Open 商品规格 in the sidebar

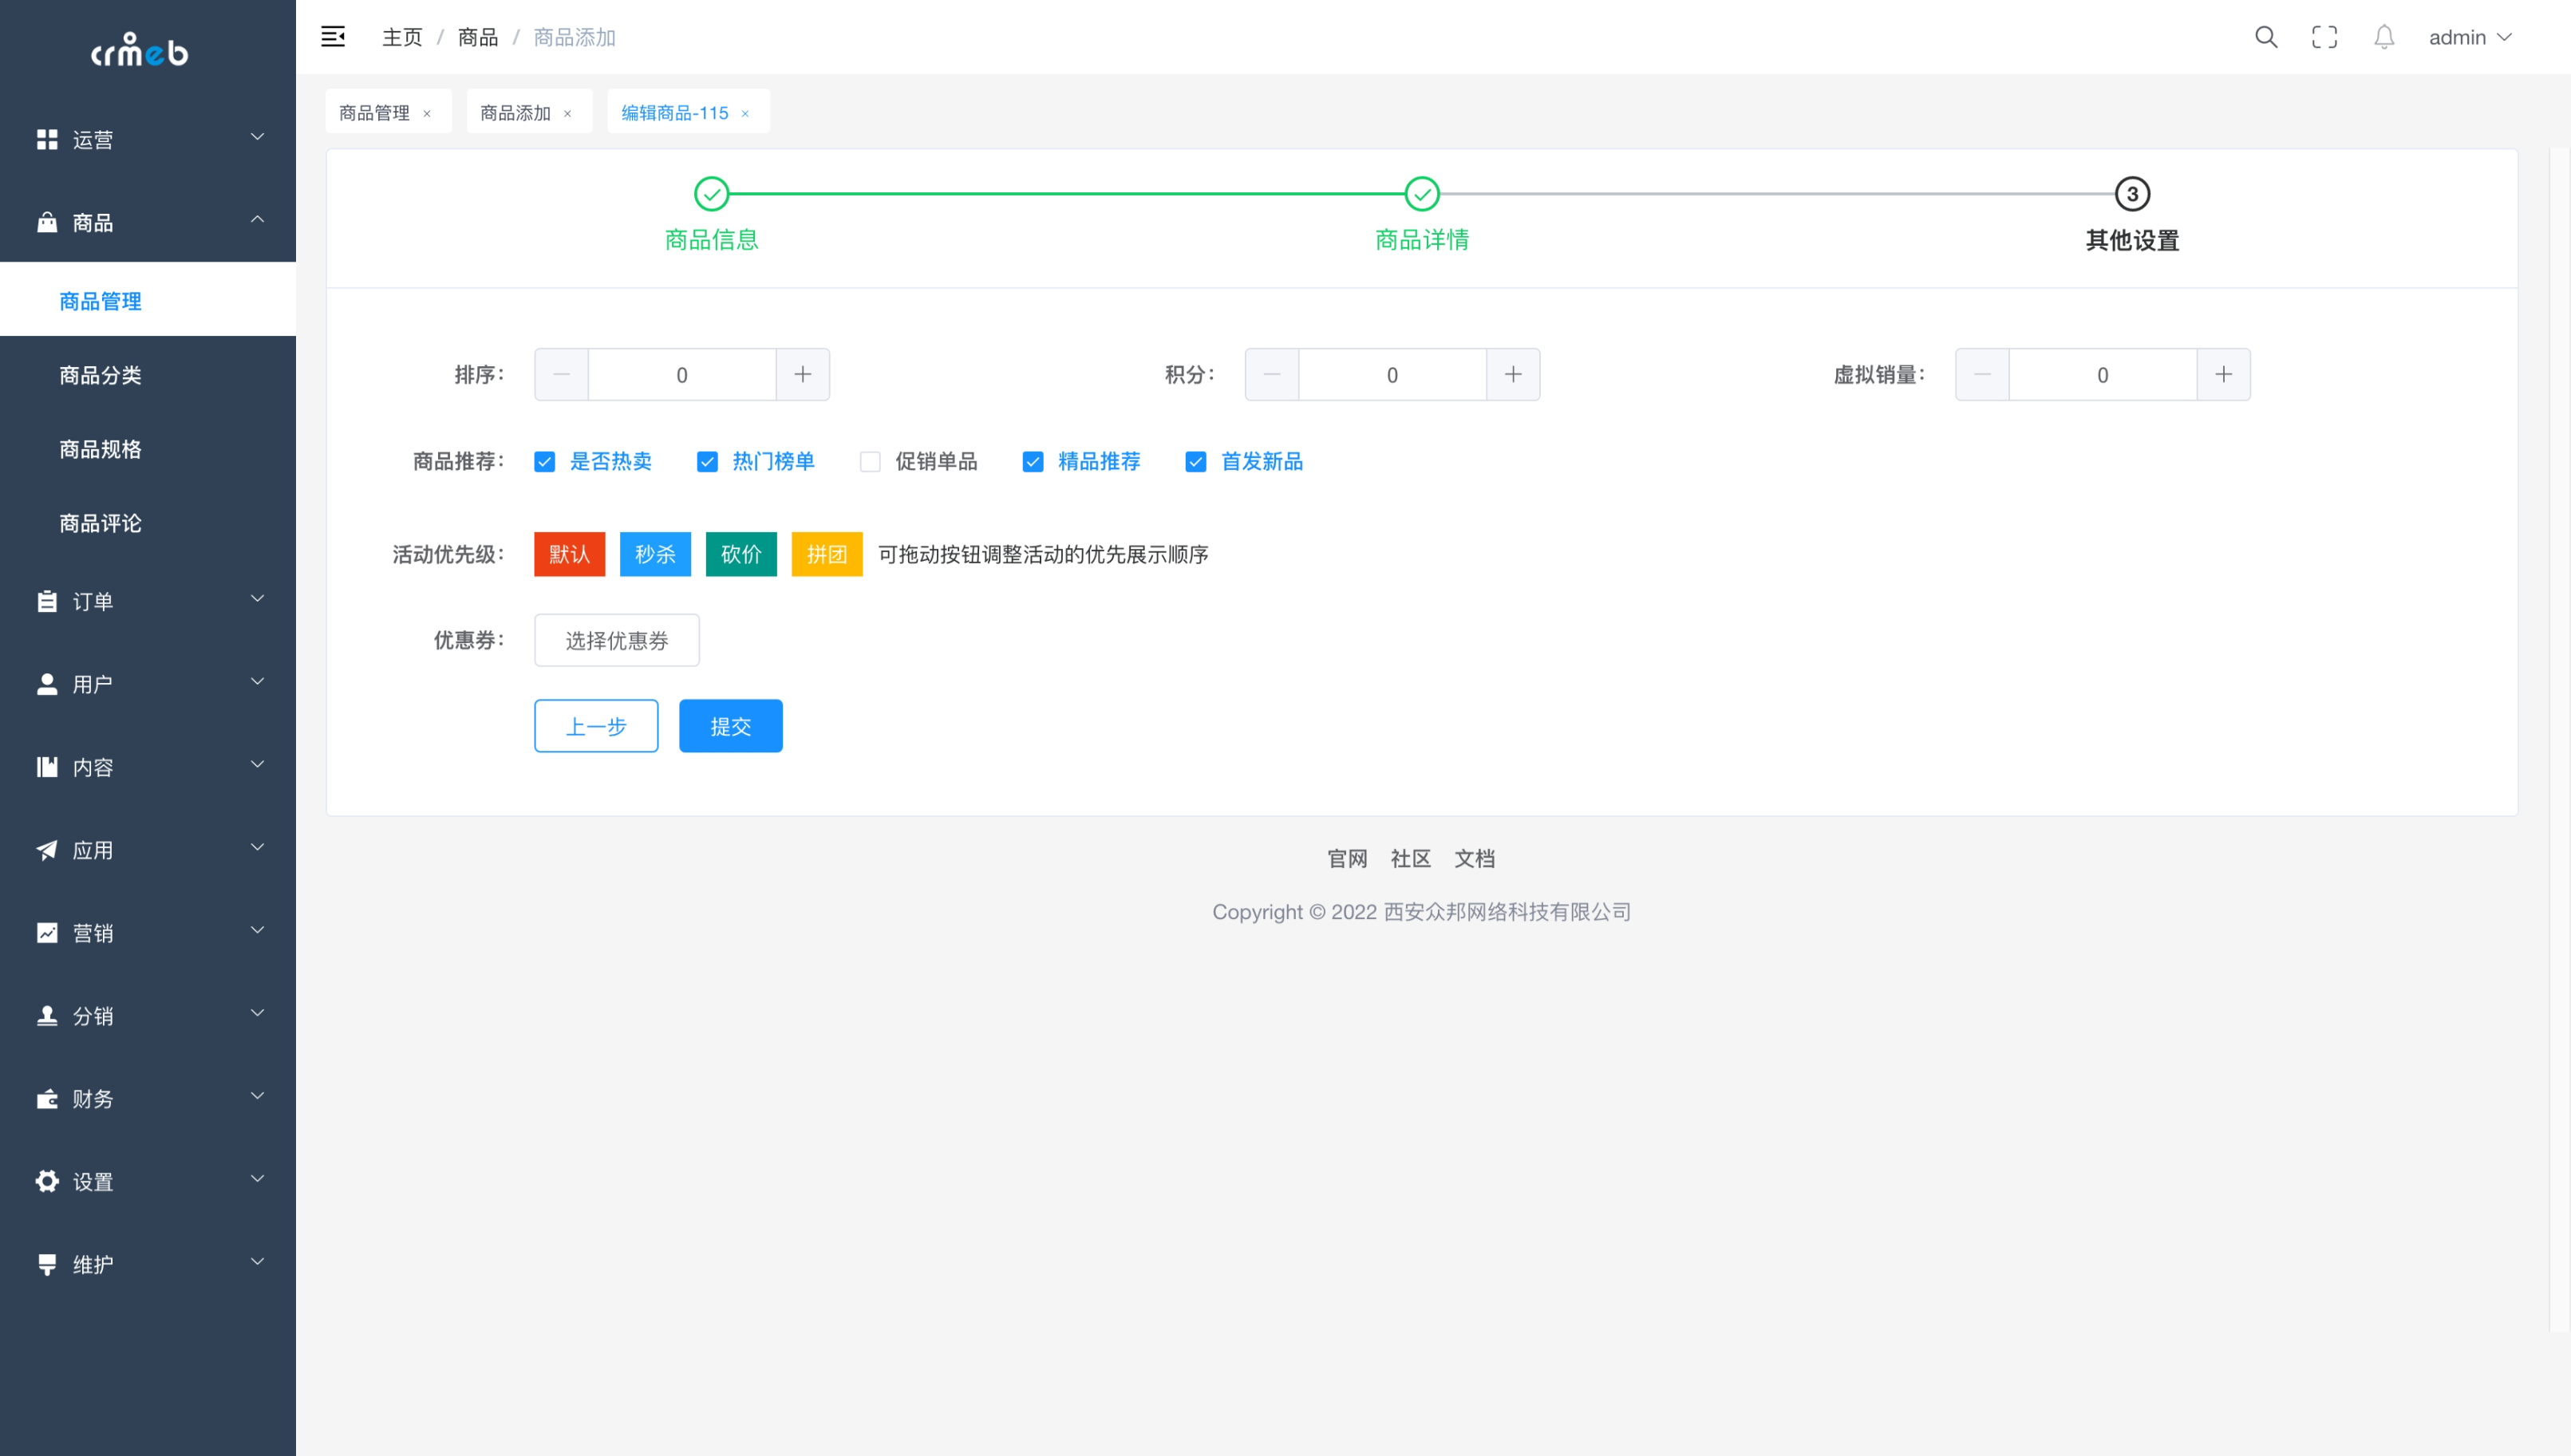[x=148, y=448]
